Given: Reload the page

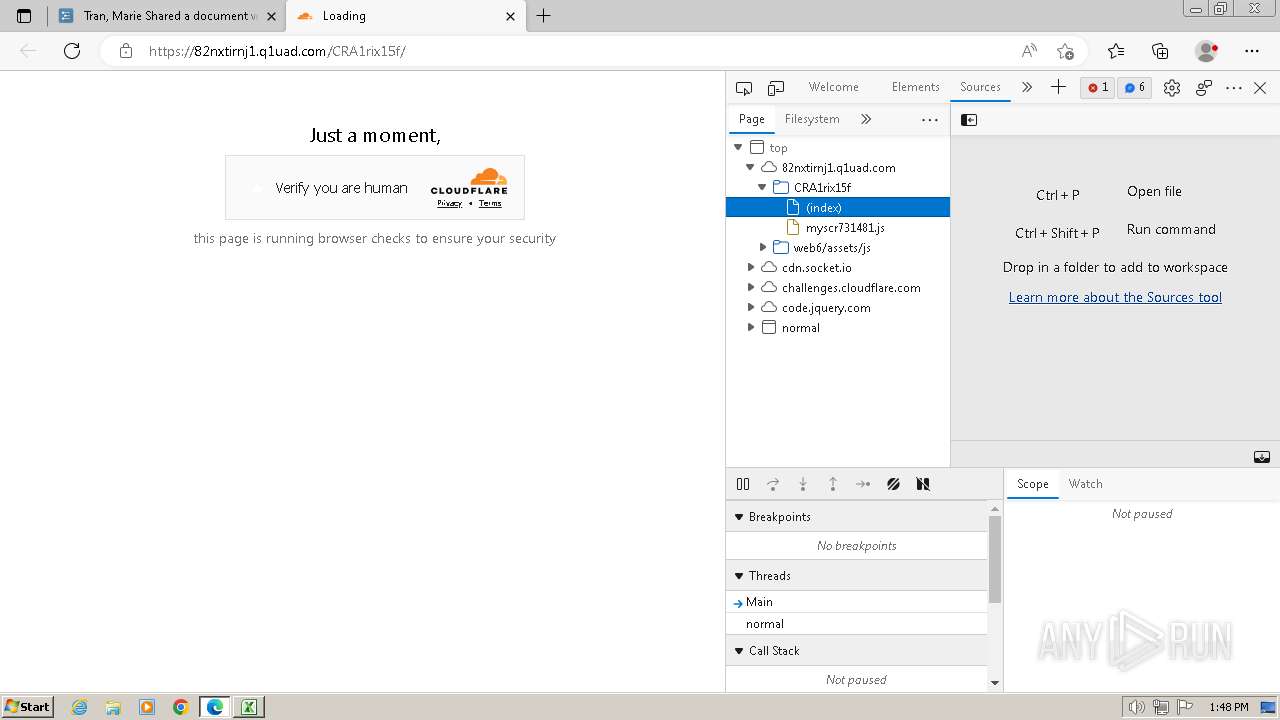Looking at the screenshot, I should pyautogui.click(x=72, y=51).
